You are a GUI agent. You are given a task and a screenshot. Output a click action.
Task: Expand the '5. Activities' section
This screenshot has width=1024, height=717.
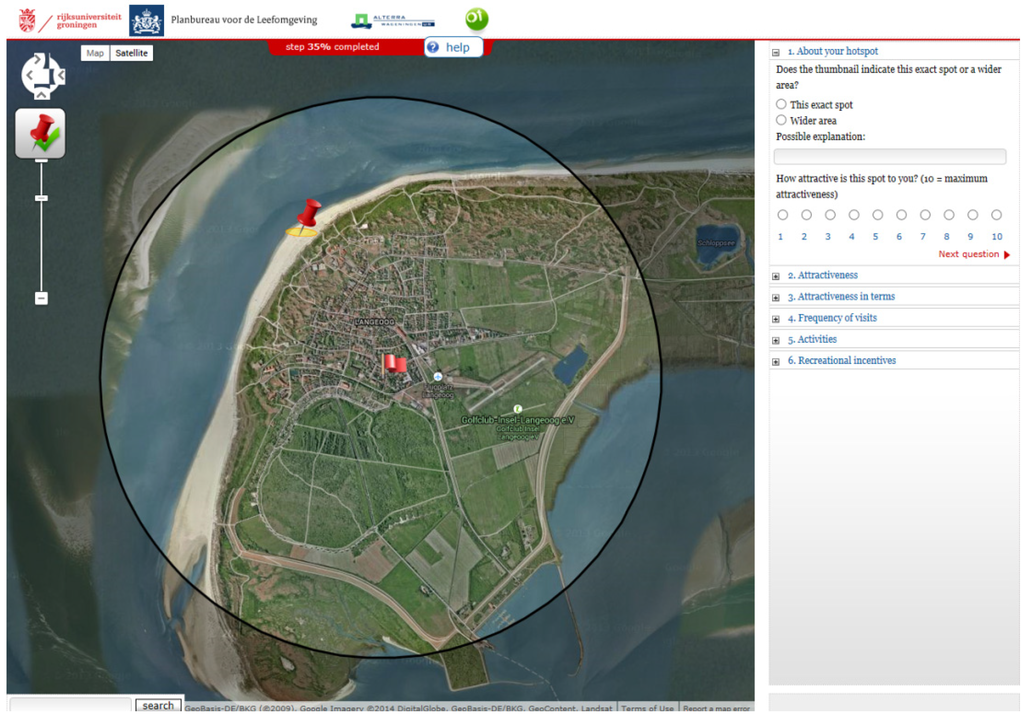[811, 339]
